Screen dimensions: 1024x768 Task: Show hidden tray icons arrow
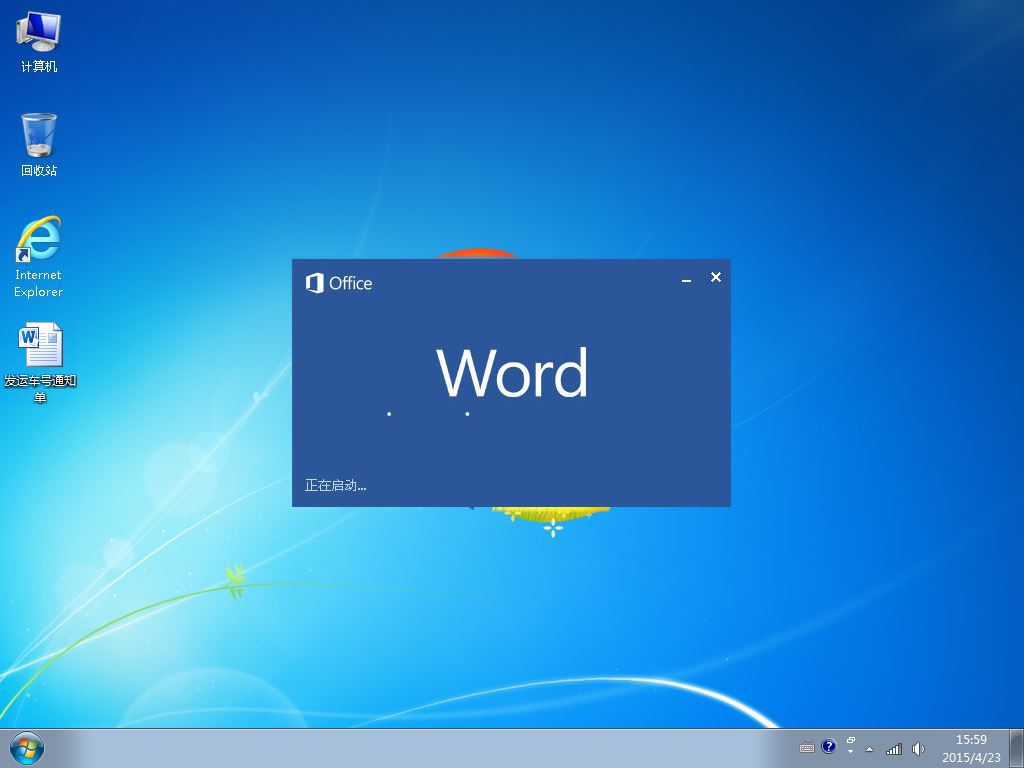(869, 749)
